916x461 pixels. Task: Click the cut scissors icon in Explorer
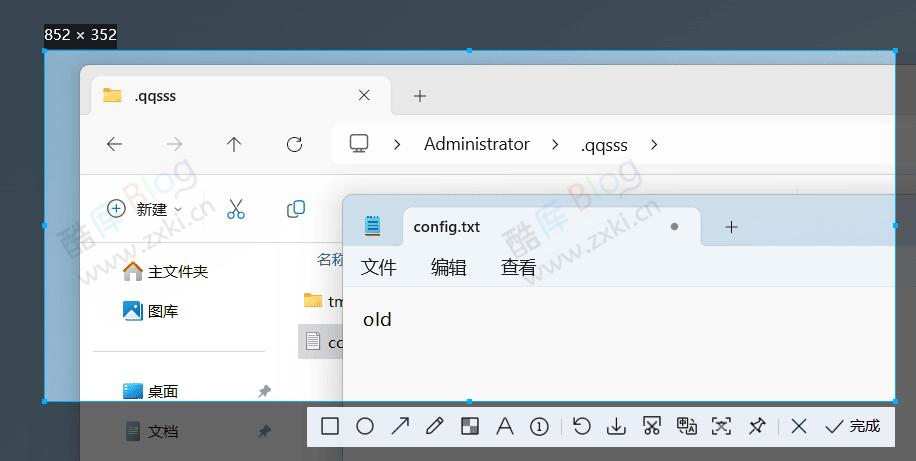[236, 209]
